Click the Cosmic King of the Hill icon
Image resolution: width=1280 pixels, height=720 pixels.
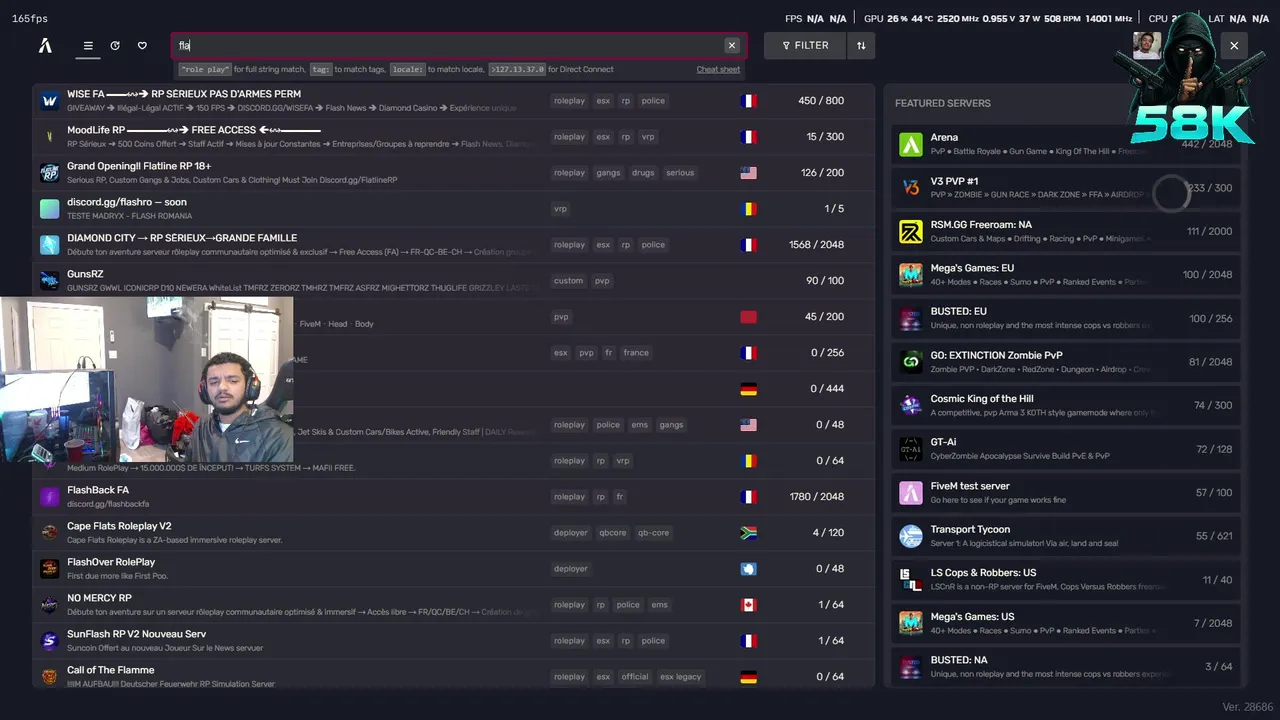click(x=911, y=406)
